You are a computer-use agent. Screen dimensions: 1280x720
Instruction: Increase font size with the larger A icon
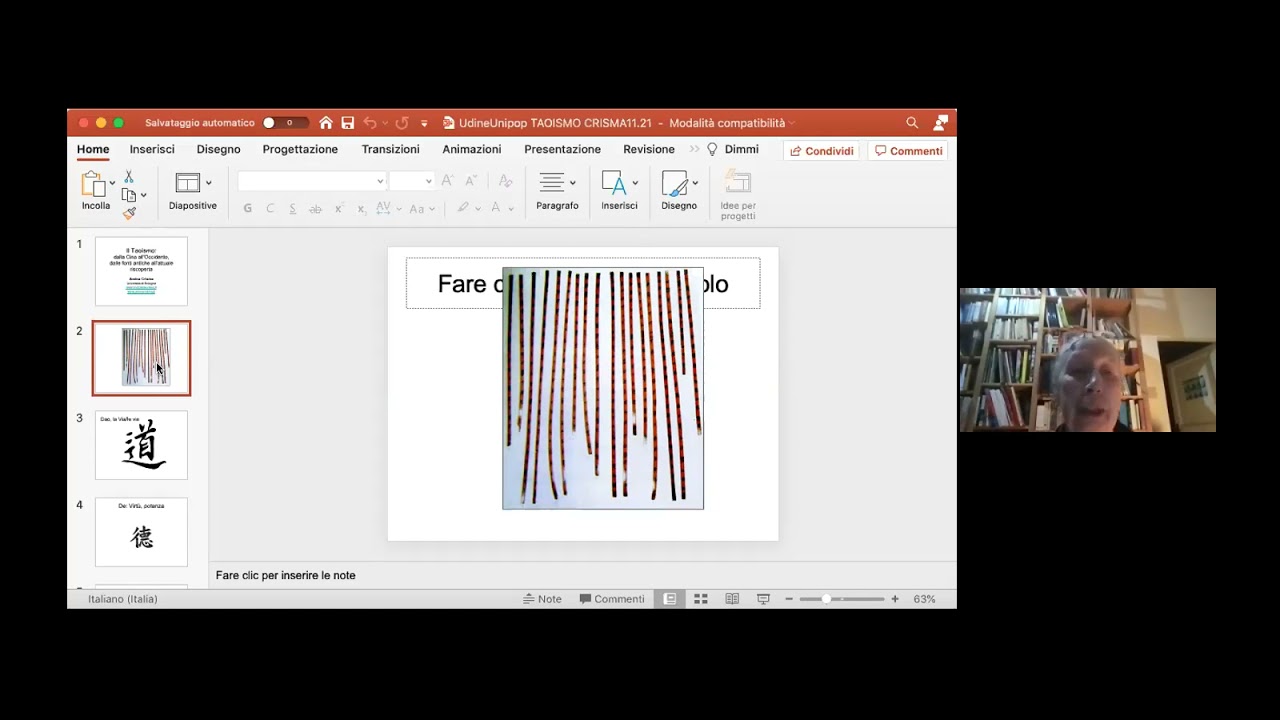(447, 181)
